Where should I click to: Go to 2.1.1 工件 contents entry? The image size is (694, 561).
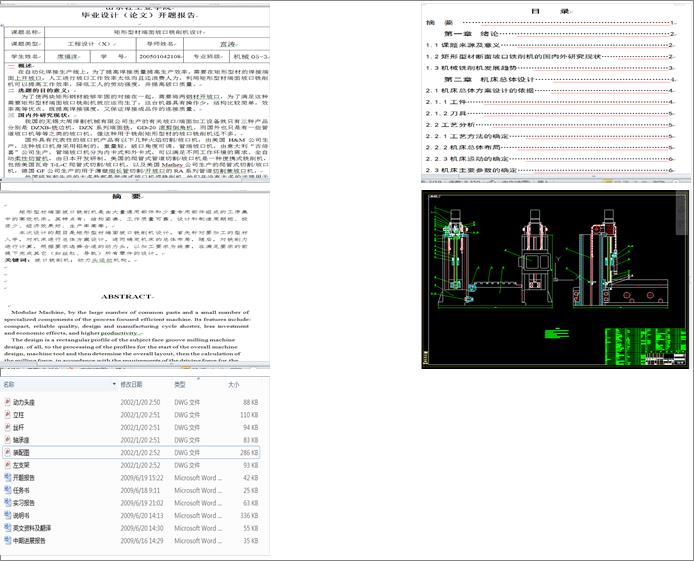point(446,102)
